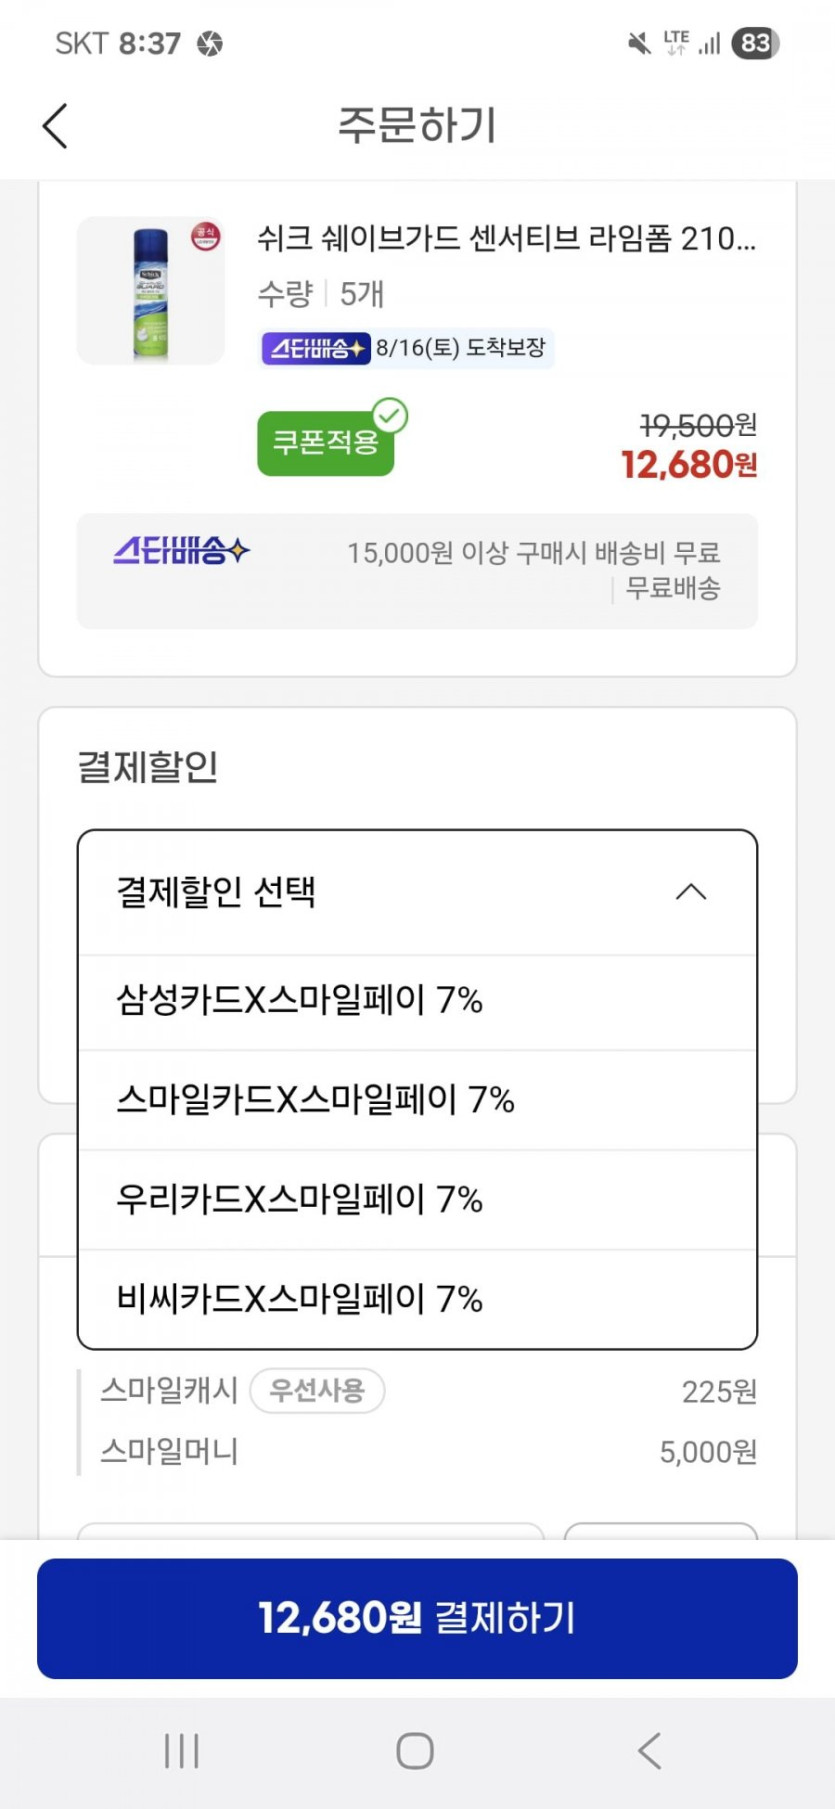Tap the product title 쉬크 쉐이브가드 센서티브

[x=506, y=239]
